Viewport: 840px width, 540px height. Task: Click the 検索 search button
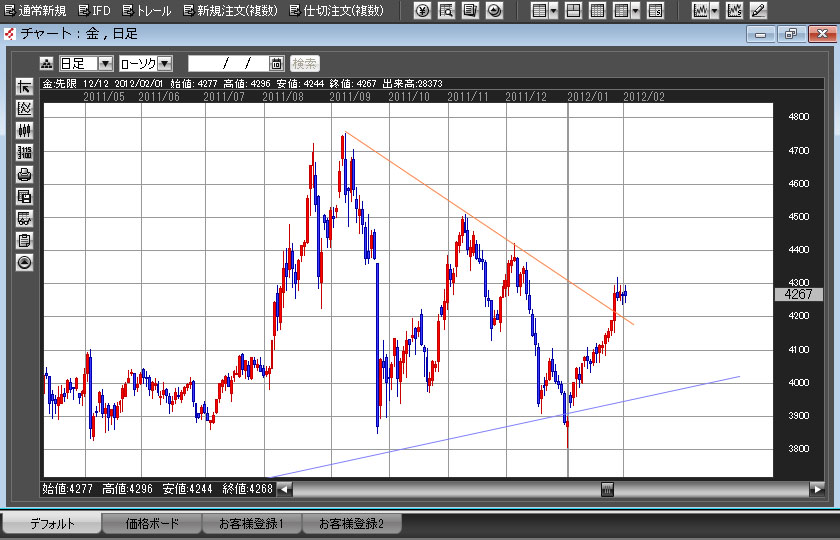[x=305, y=63]
